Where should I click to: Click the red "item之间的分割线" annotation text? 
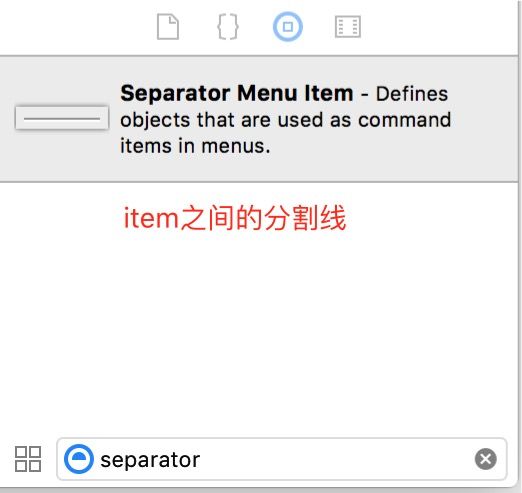pos(235,218)
